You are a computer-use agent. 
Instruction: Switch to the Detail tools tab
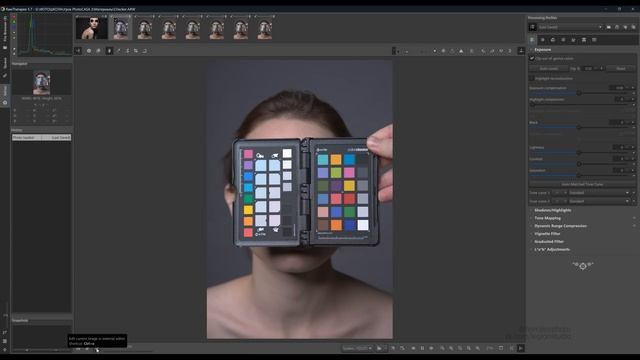542,40
